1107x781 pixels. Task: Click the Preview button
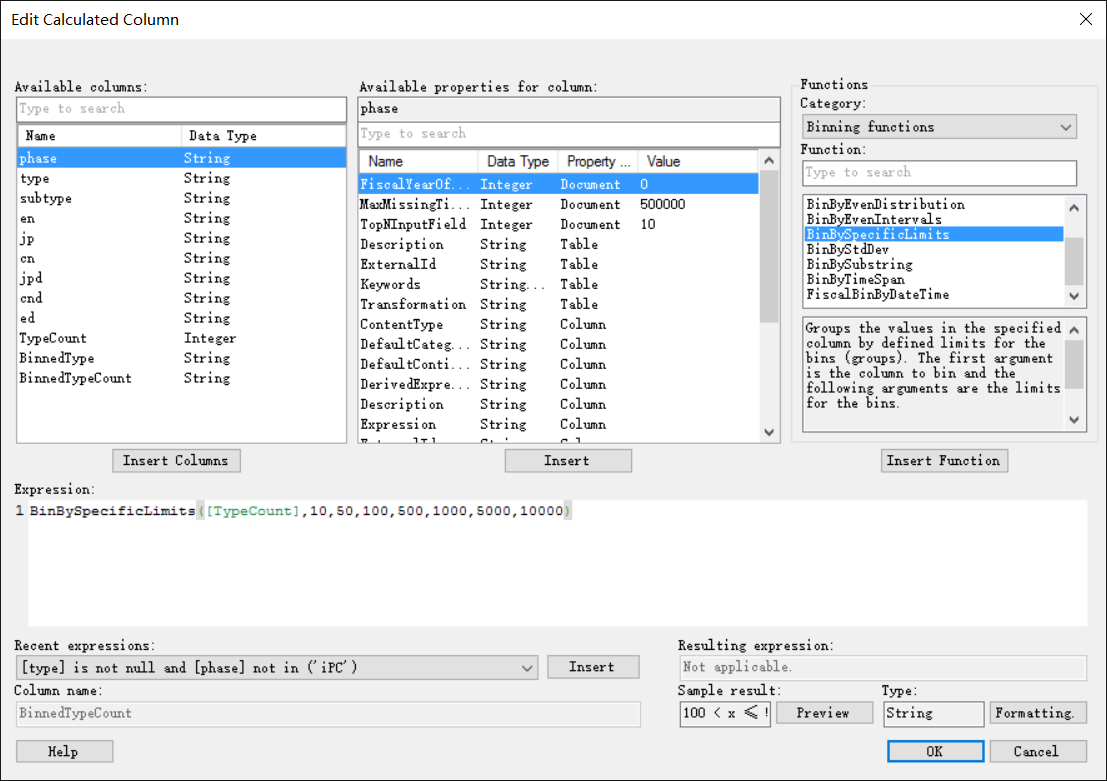tap(822, 713)
